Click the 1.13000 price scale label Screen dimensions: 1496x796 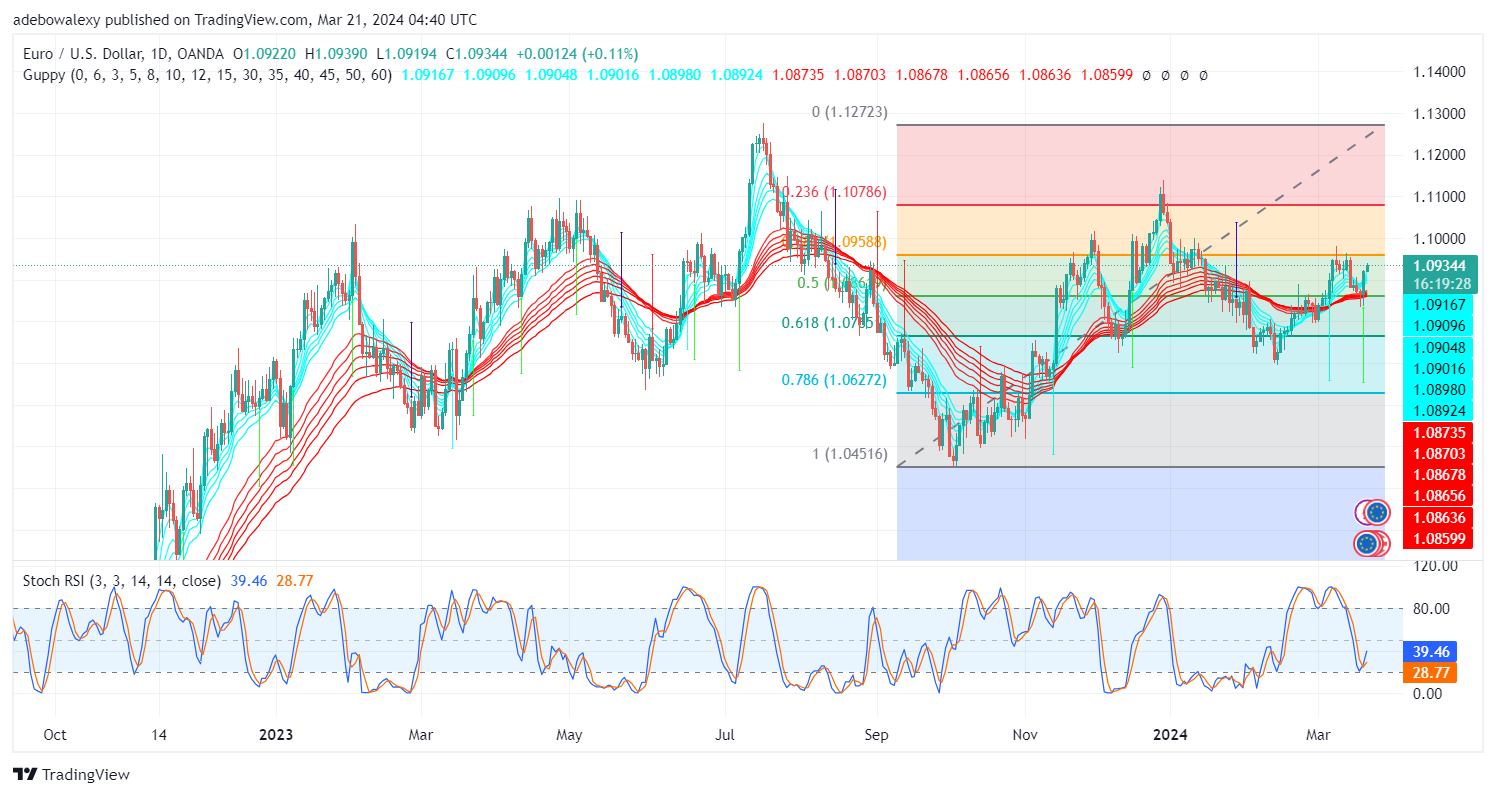[1441, 113]
